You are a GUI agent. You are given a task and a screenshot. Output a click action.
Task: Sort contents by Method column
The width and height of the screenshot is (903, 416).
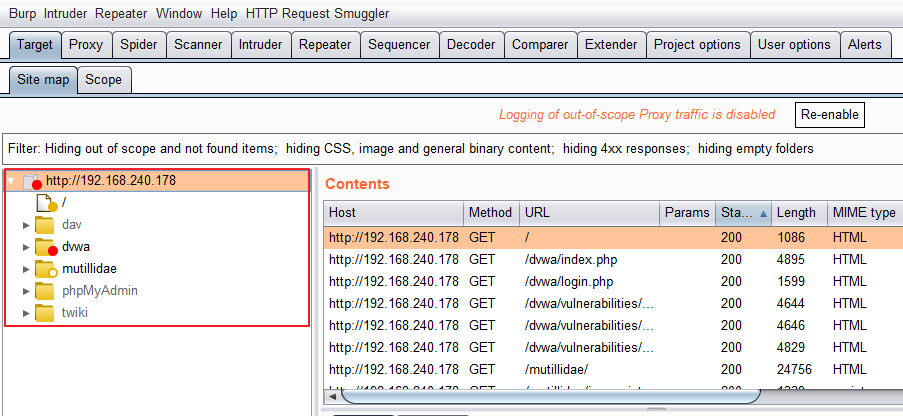click(491, 213)
